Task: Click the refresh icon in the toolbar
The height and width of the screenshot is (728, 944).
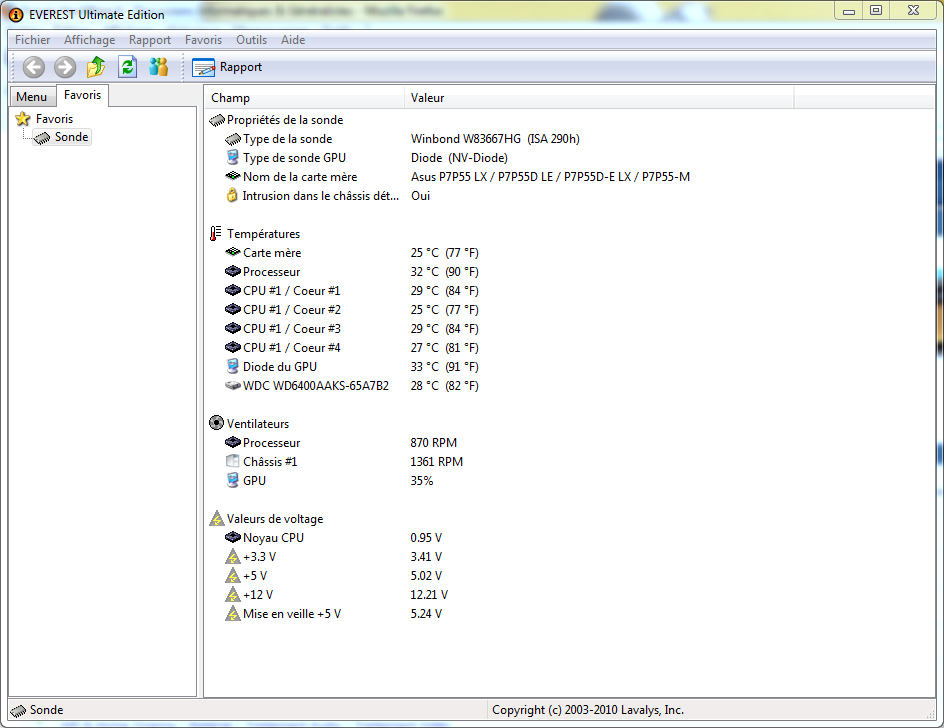Action: (127, 66)
